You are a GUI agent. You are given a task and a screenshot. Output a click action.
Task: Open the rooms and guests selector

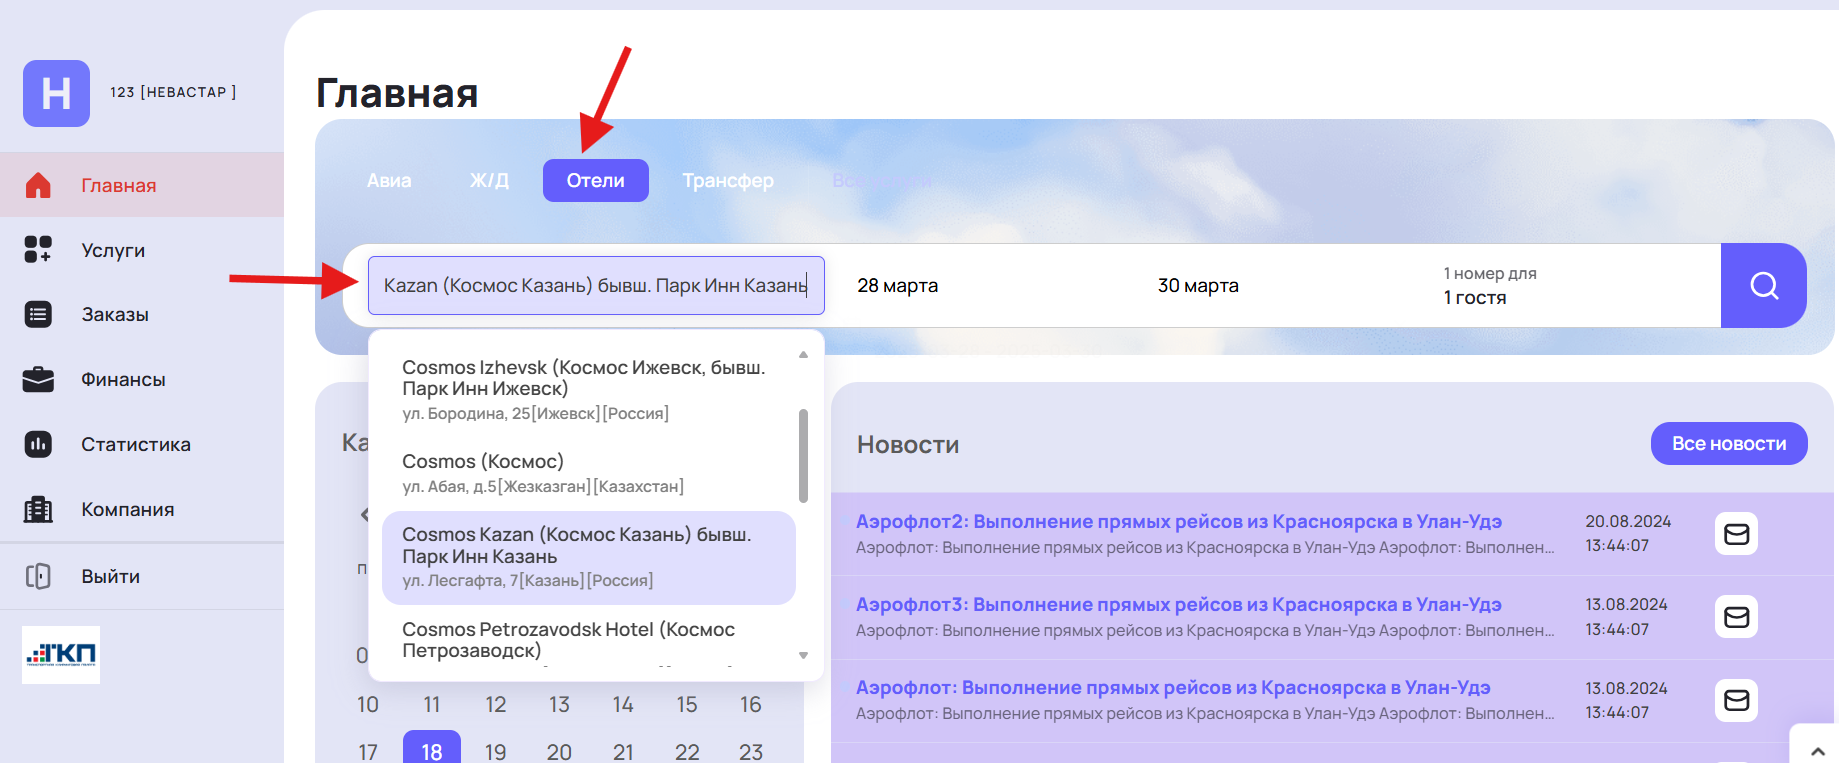pos(1490,285)
